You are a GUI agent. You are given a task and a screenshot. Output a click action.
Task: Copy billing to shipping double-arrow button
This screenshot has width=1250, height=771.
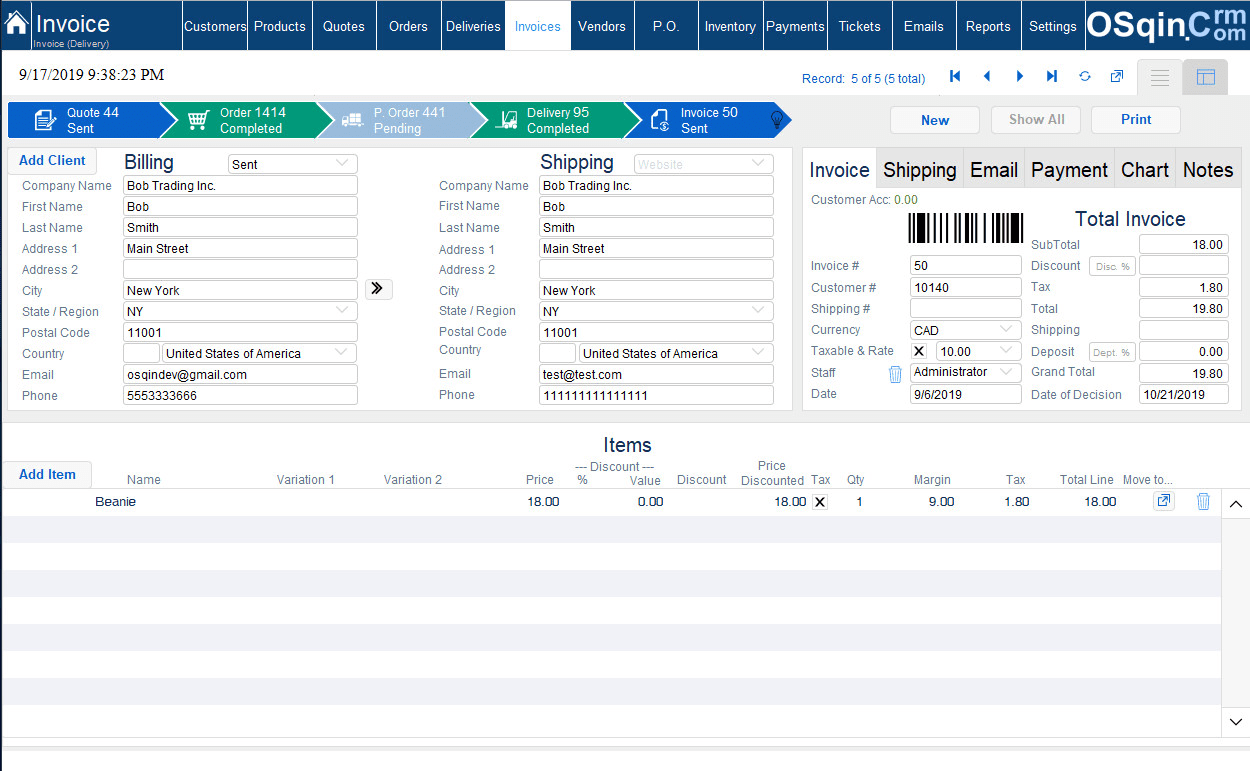pos(378,289)
